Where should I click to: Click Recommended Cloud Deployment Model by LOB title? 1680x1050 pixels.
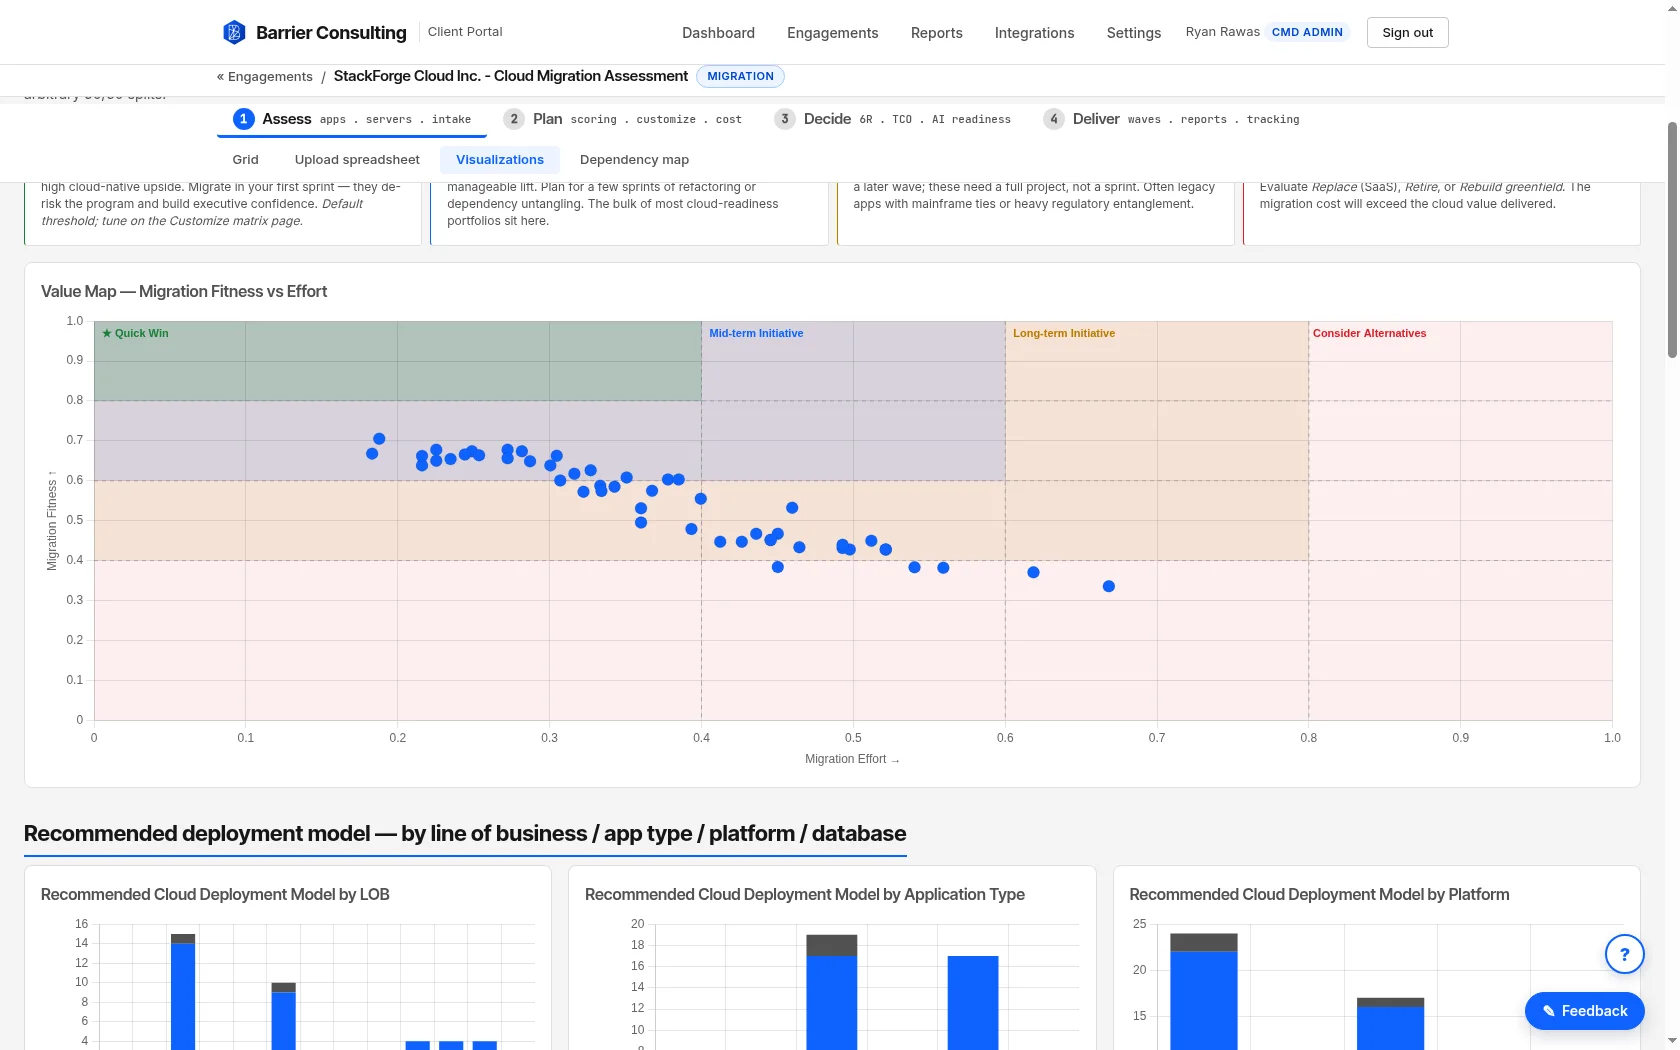click(x=215, y=895)
